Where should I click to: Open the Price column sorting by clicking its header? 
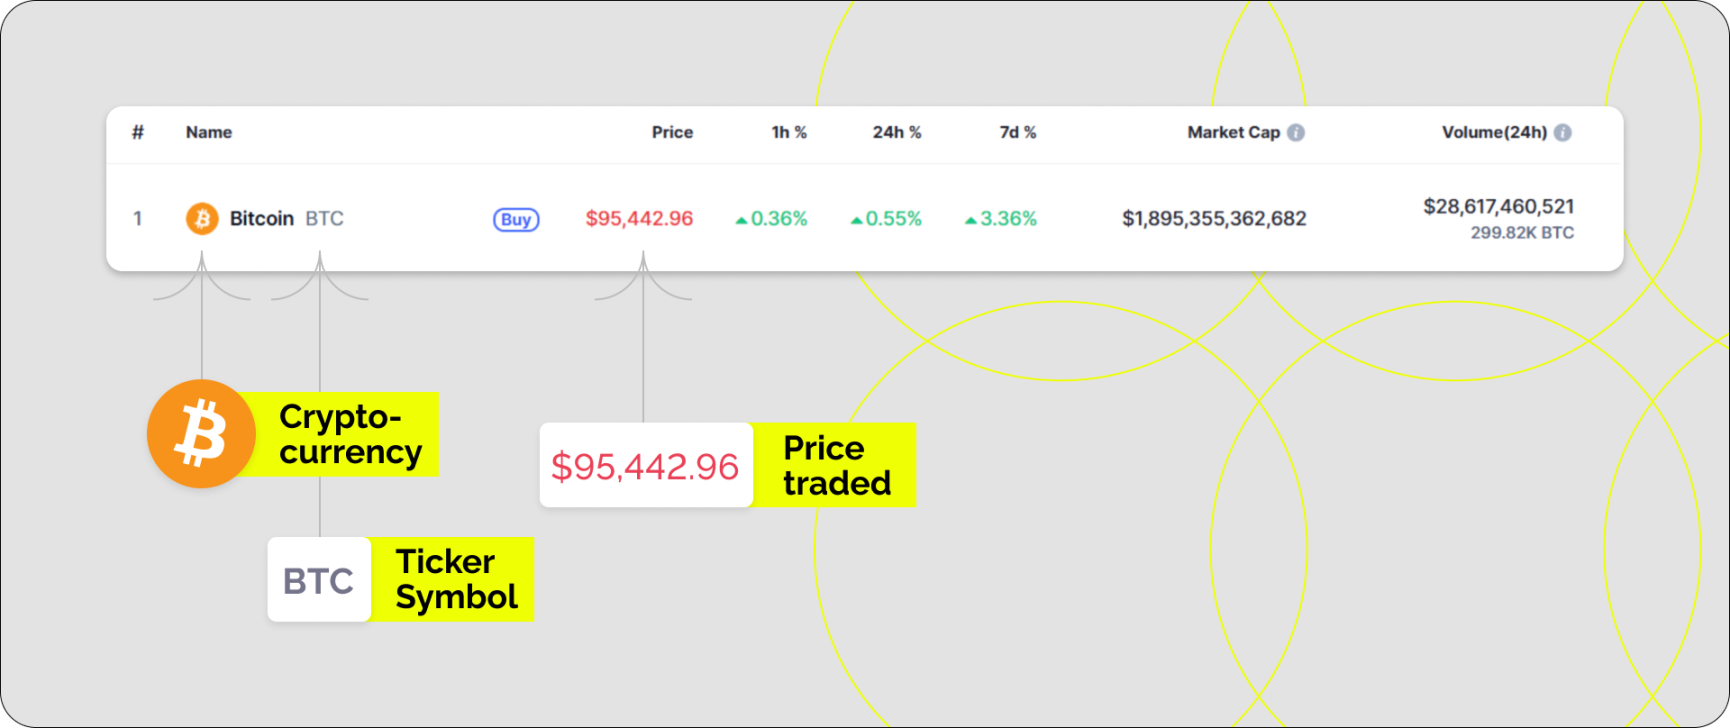pos(672,131)
